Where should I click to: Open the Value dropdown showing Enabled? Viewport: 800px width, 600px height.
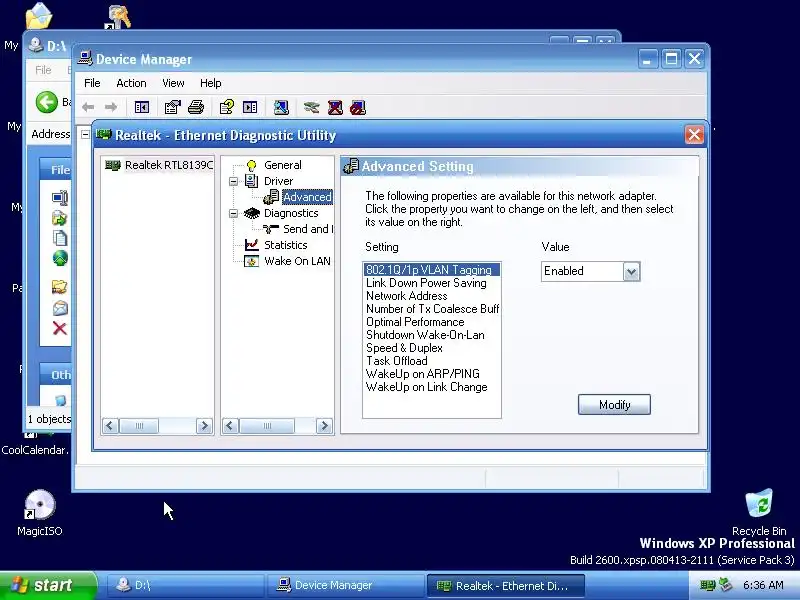click(x=631, y=271)
